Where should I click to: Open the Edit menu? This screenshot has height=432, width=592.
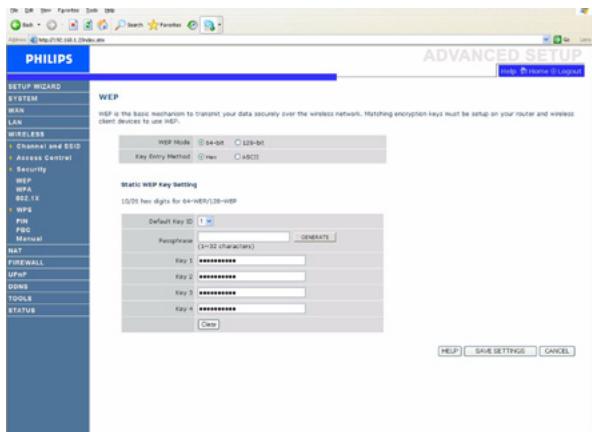[29, 10]
